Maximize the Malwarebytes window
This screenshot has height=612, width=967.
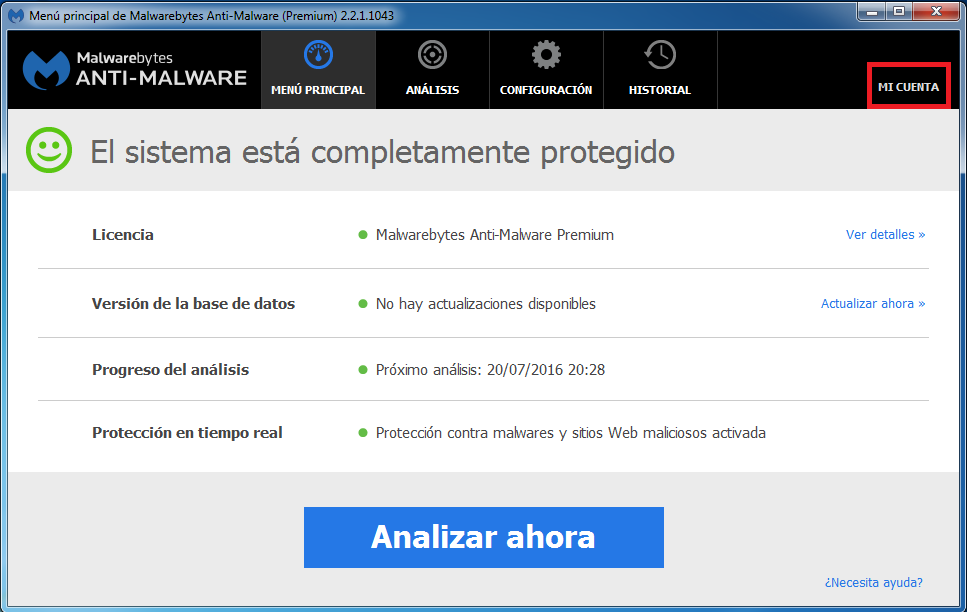coord(899,11)
